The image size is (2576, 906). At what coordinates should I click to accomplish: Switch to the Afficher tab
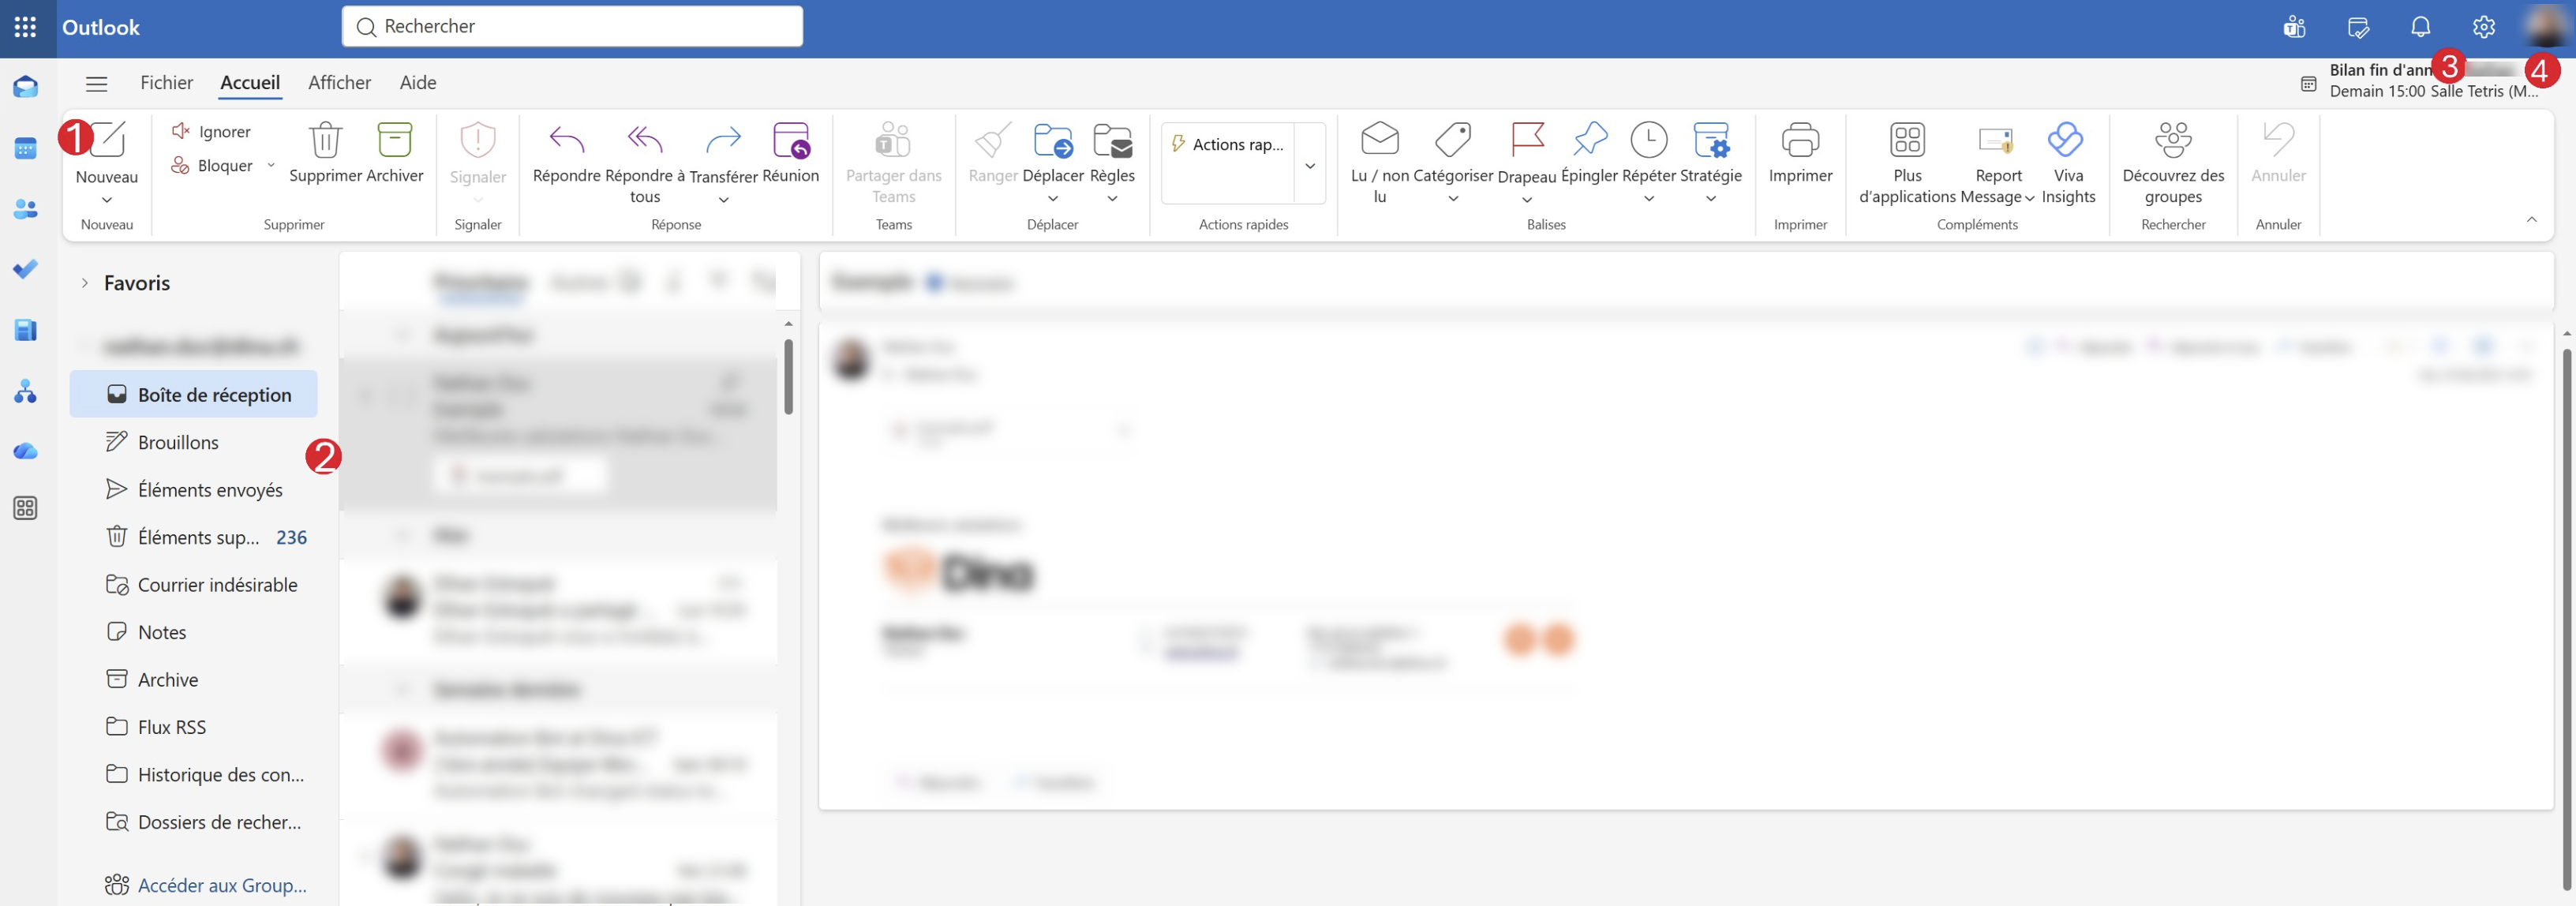[339, 83]
